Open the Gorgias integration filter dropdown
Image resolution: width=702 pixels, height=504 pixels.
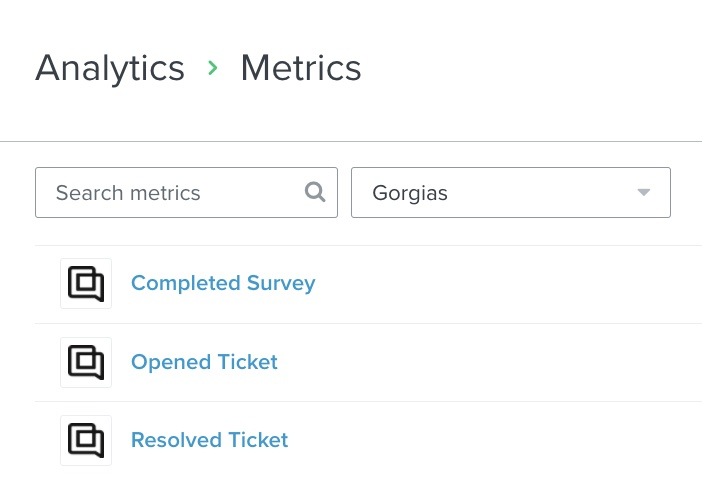[511, 192]
